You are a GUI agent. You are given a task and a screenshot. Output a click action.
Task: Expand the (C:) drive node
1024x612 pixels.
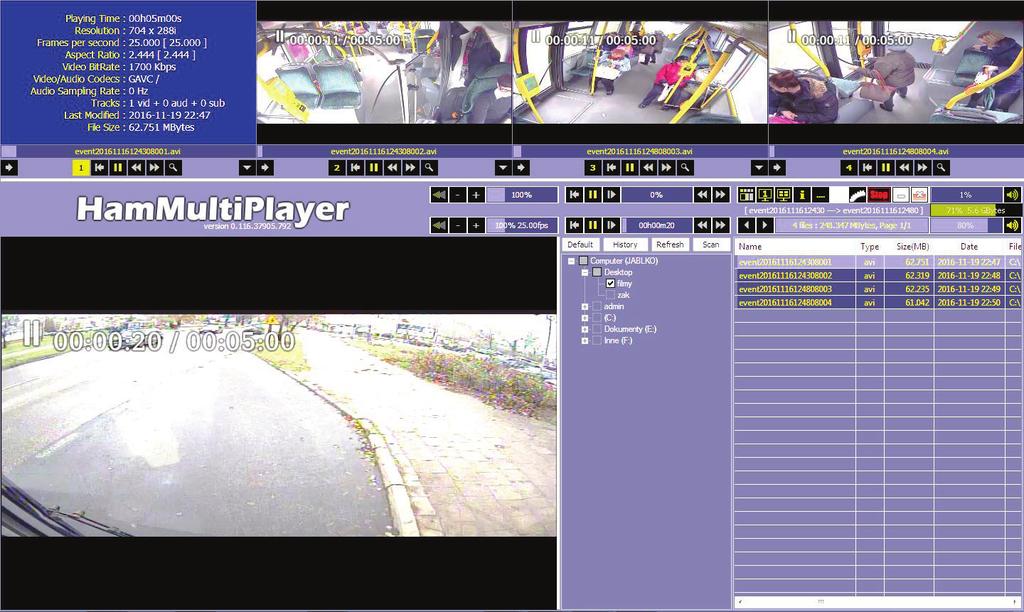585,318
